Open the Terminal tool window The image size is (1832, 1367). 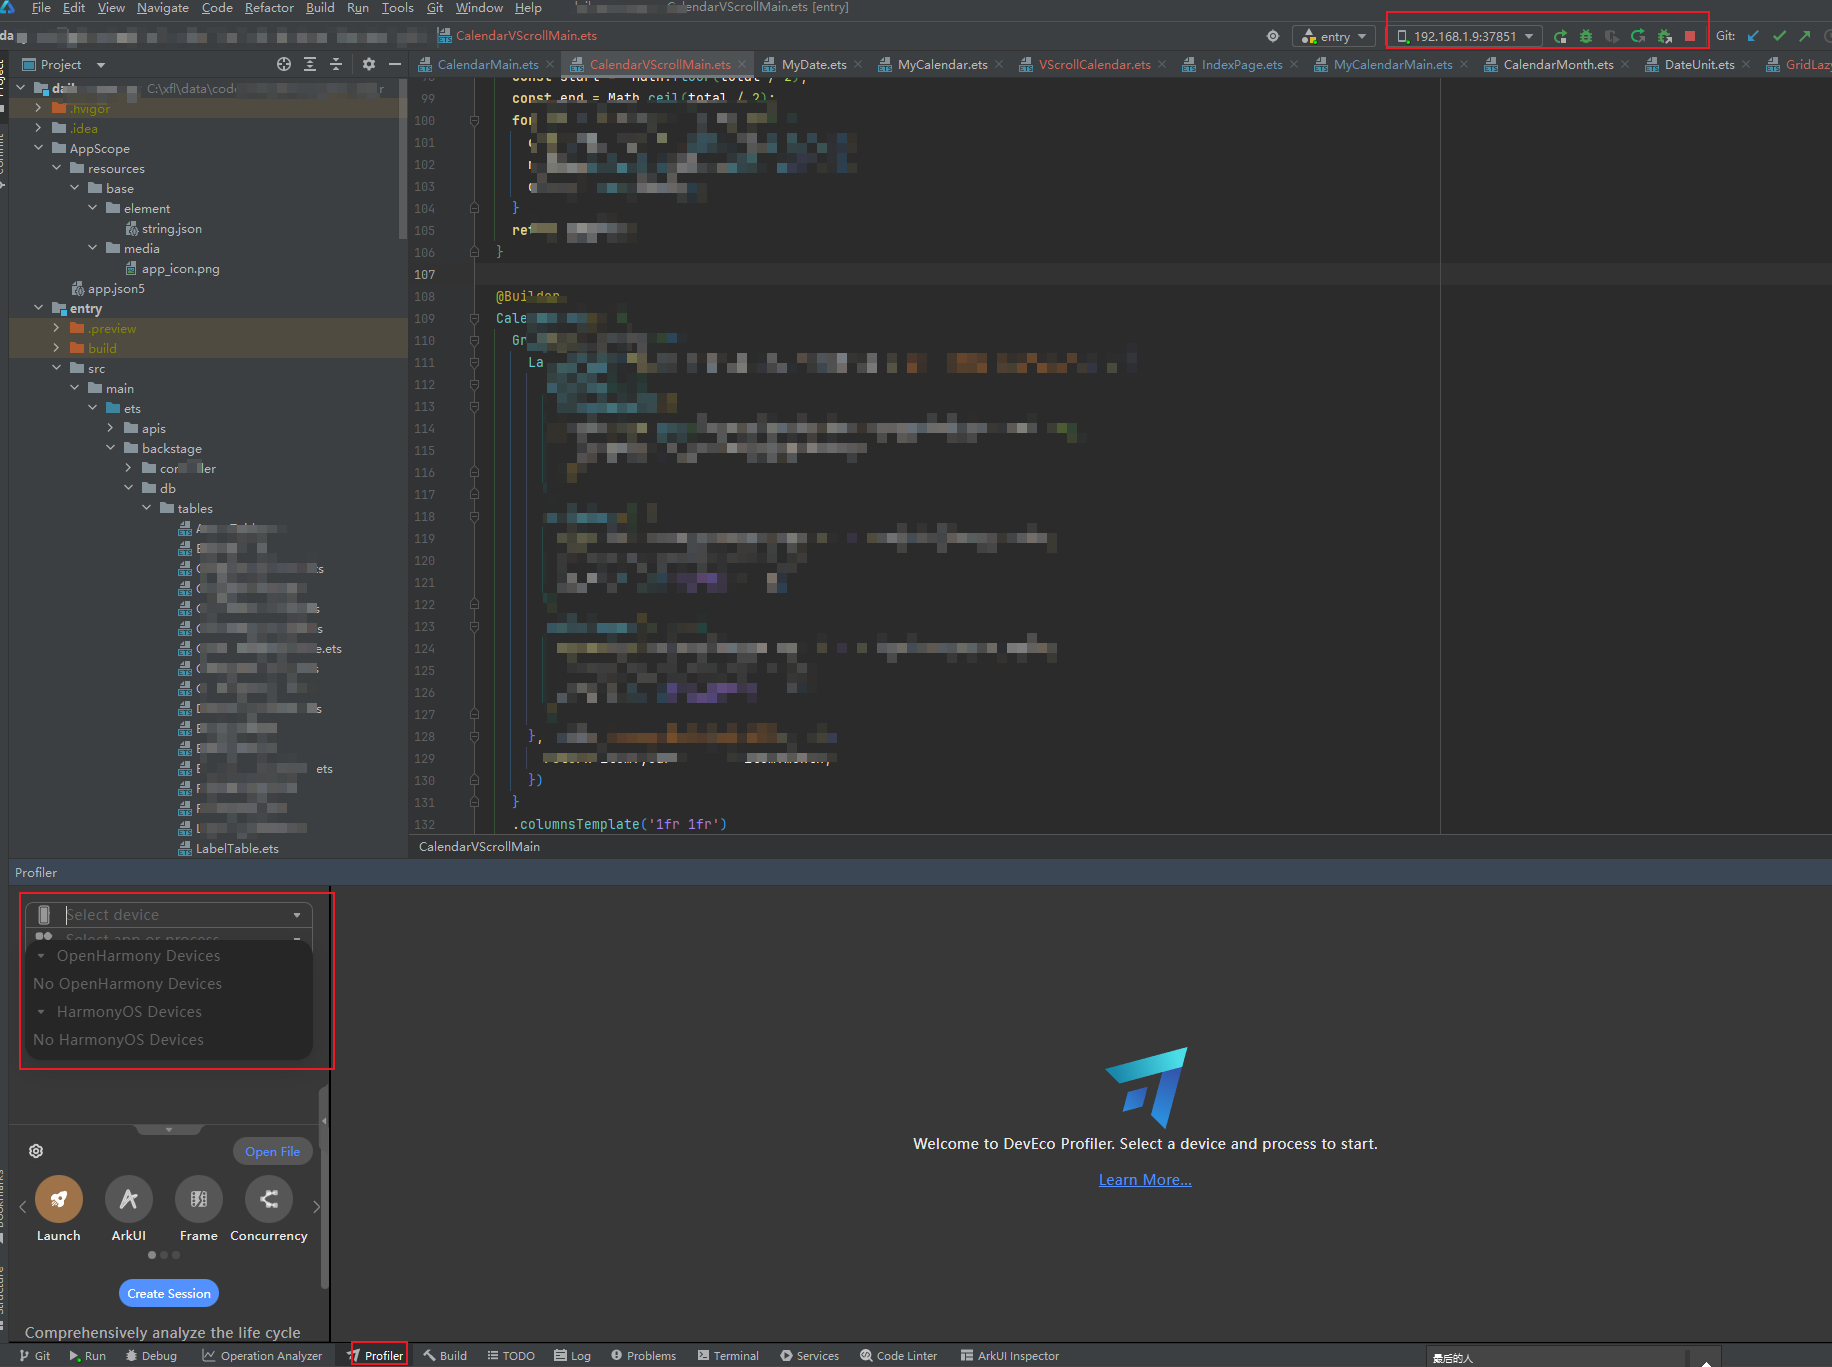pos(729,1356)
